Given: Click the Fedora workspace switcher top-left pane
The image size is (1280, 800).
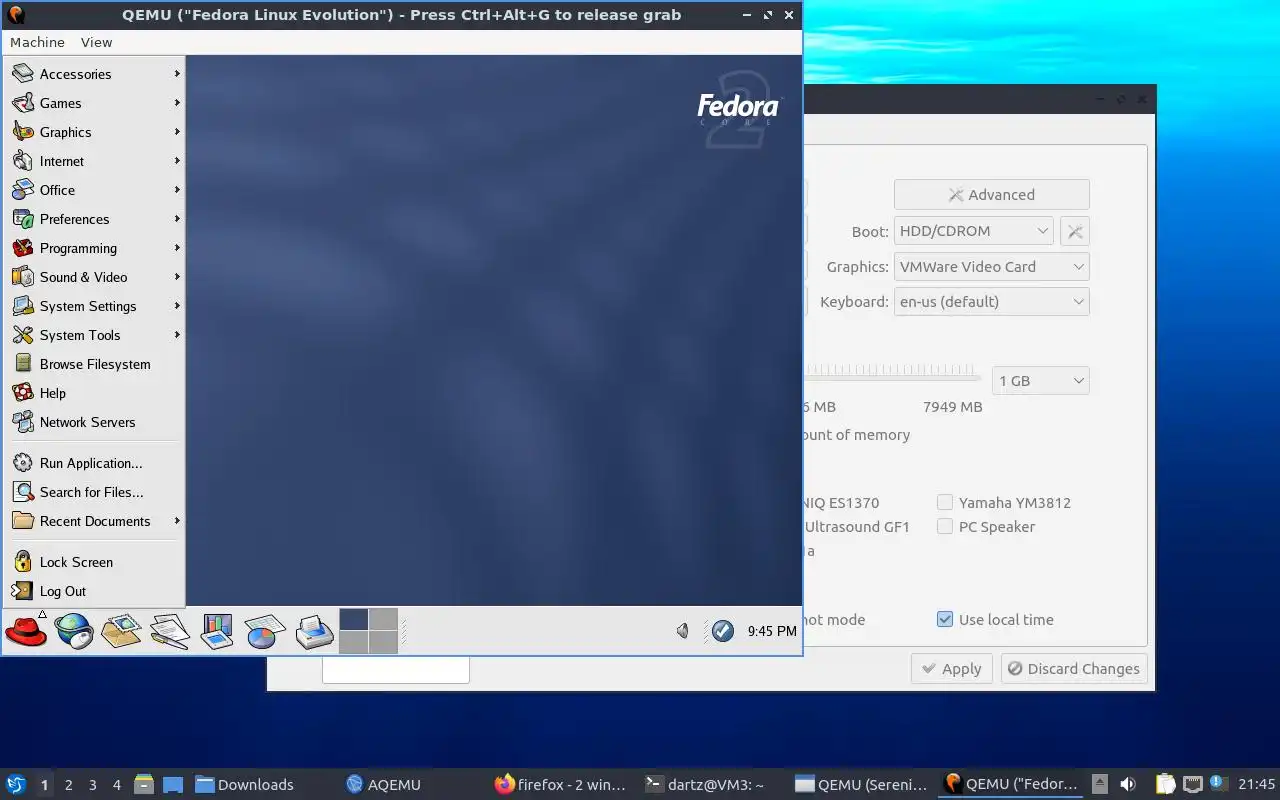Looking at the screenshot, I should click(354, 620).
